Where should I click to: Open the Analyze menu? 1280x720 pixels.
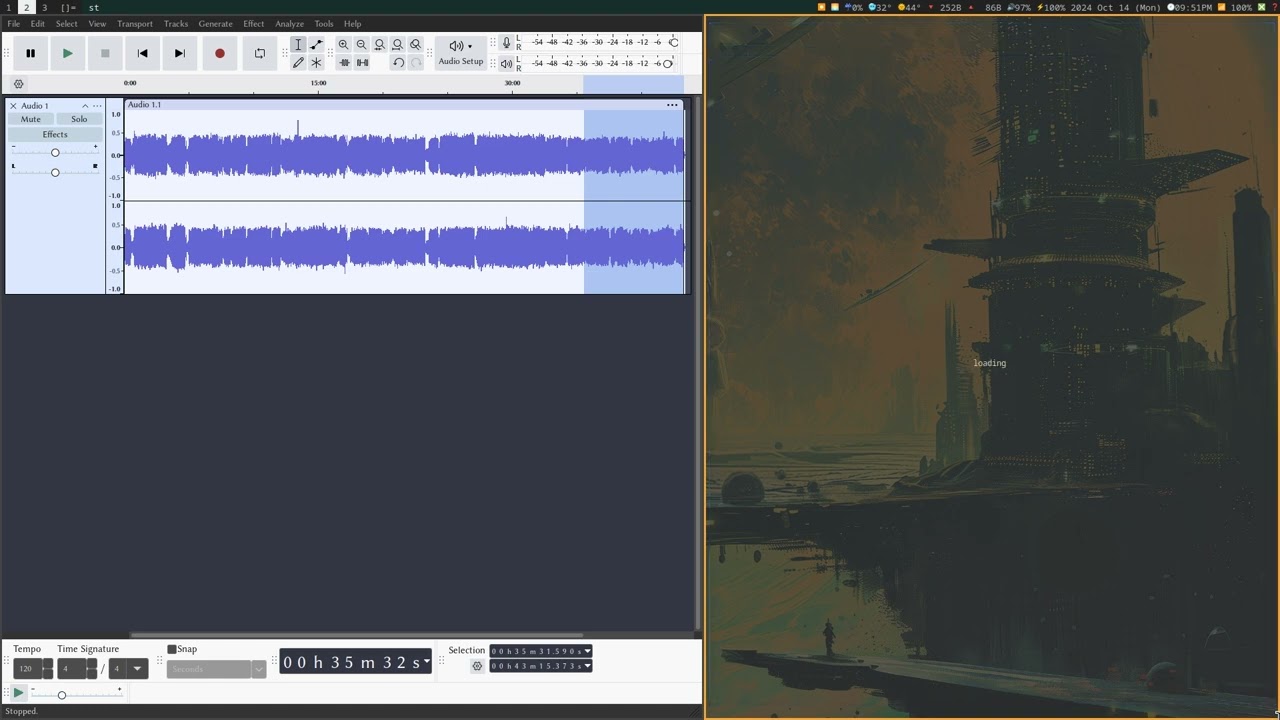coord(289,24)
